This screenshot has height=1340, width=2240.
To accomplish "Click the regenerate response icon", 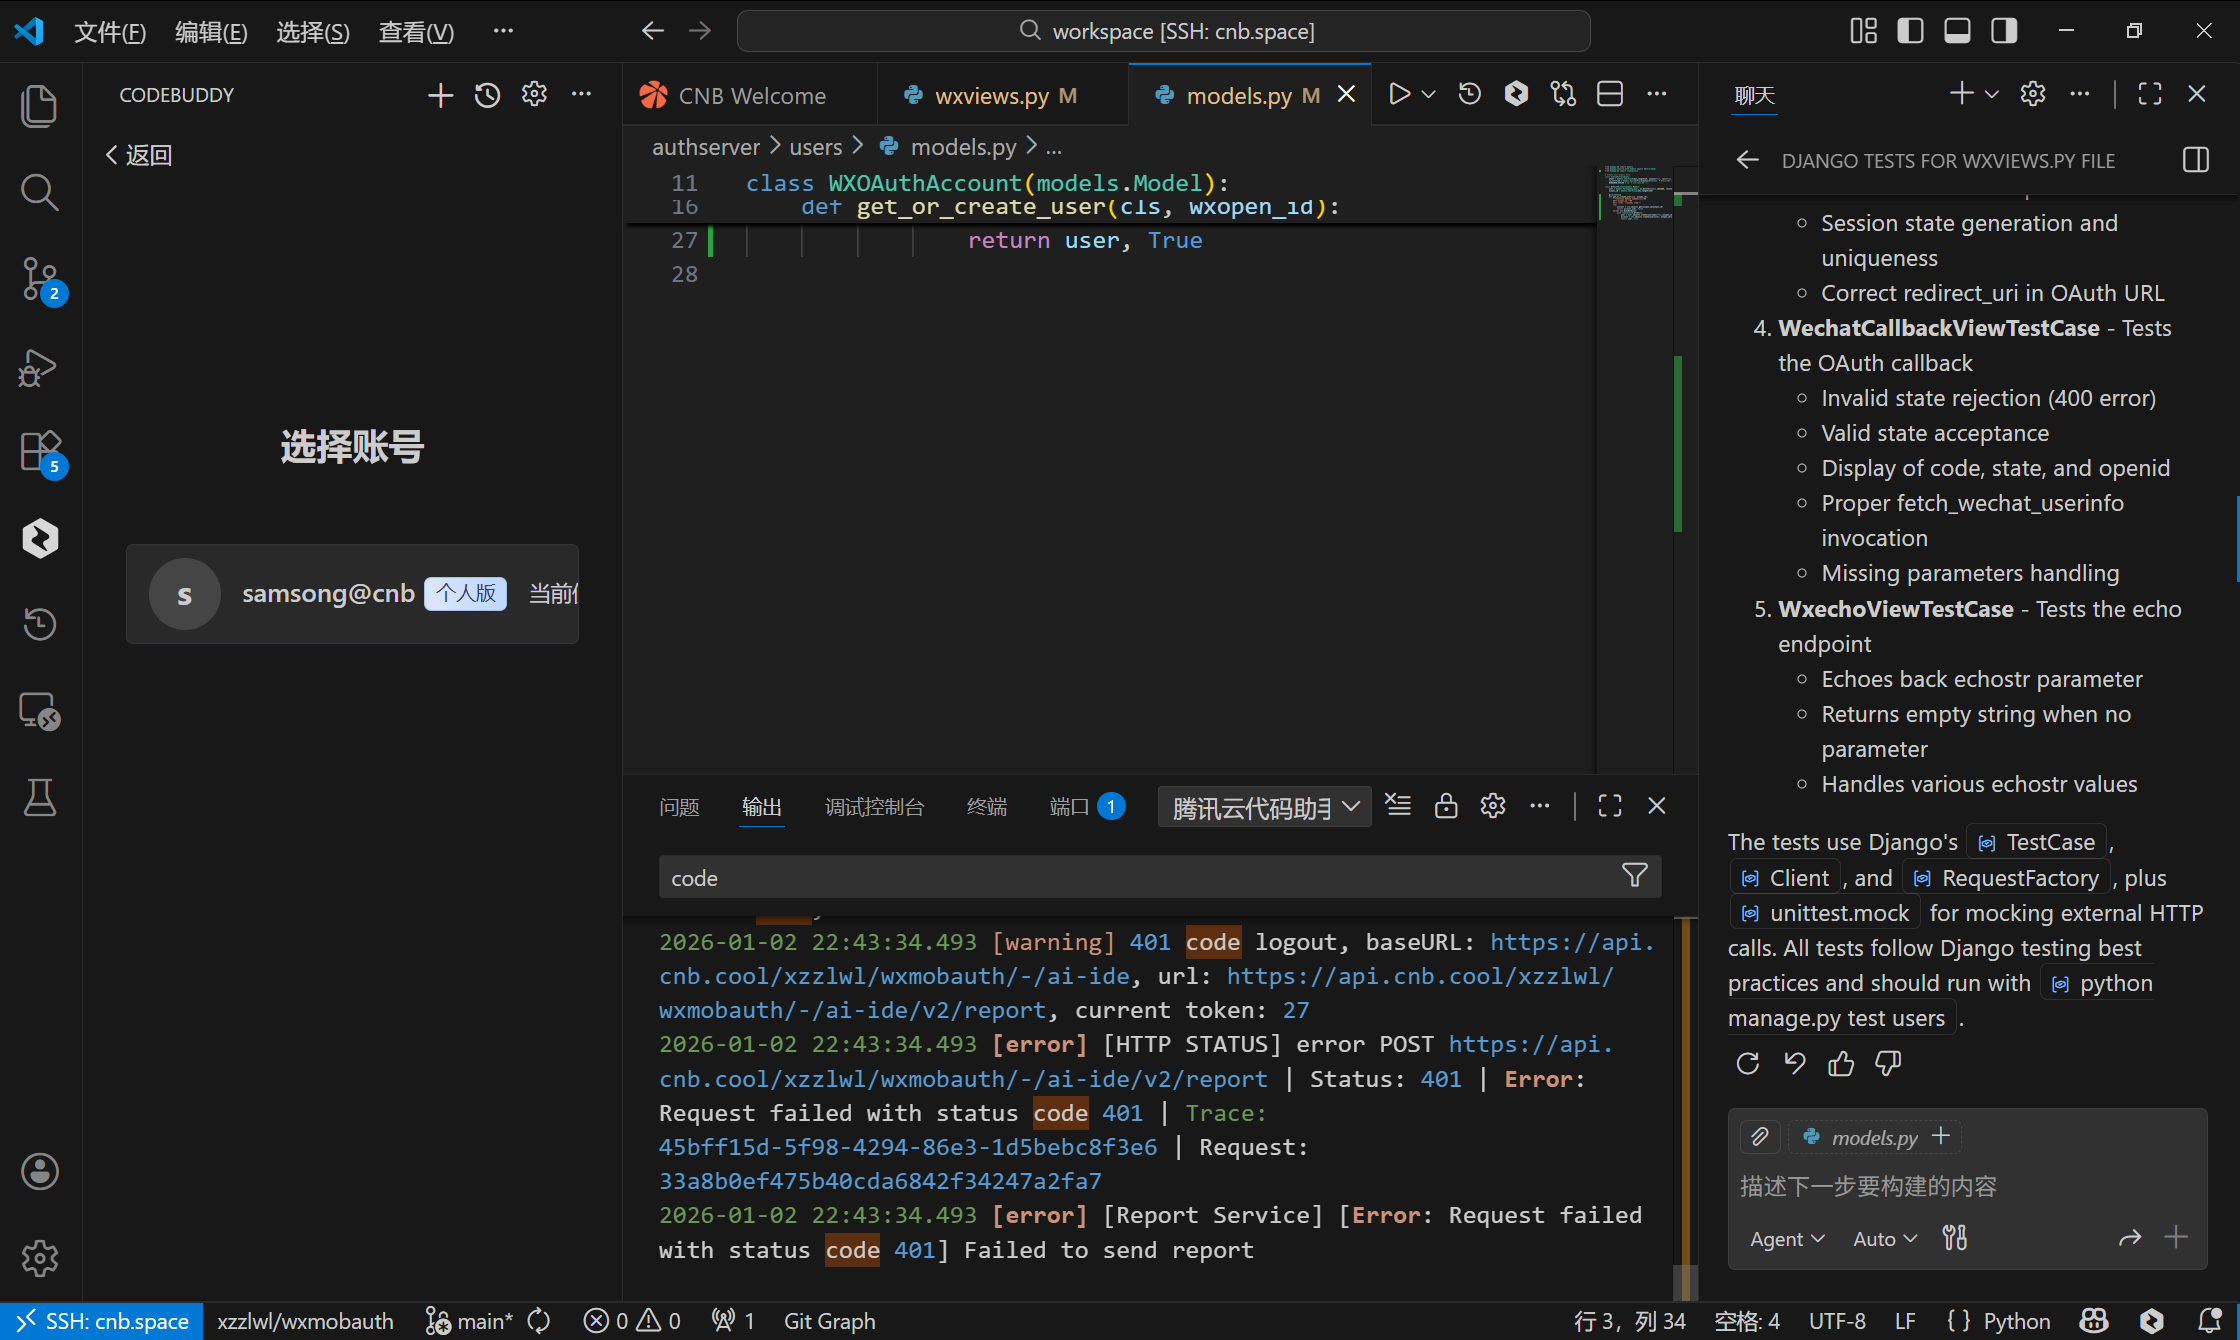I will point(1748,1064).
